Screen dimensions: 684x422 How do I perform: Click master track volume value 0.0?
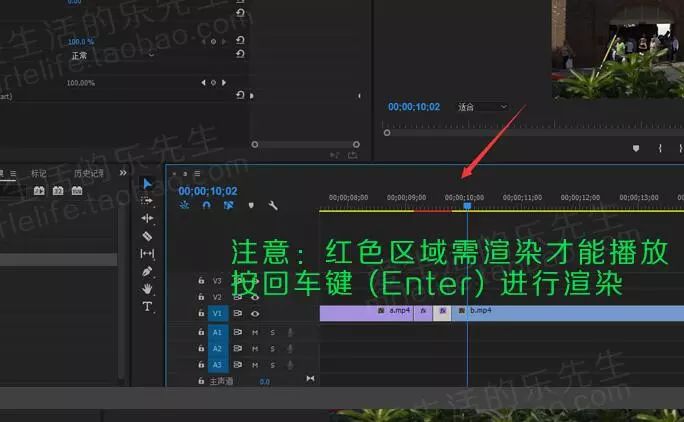(x=264, y=381)
